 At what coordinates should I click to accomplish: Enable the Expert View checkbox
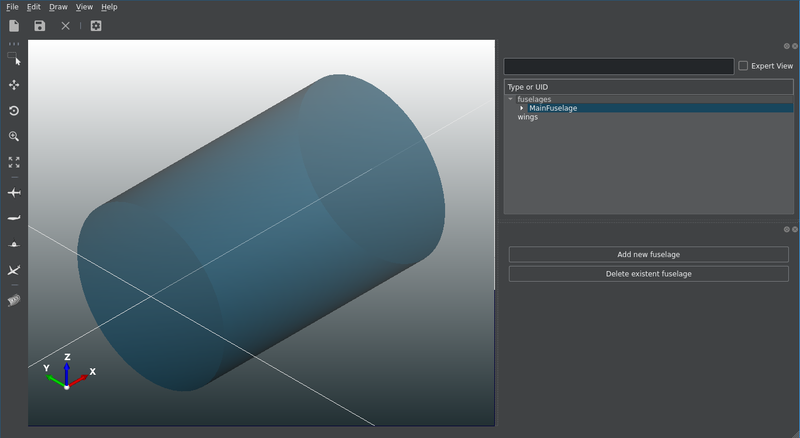click(743, 66)
